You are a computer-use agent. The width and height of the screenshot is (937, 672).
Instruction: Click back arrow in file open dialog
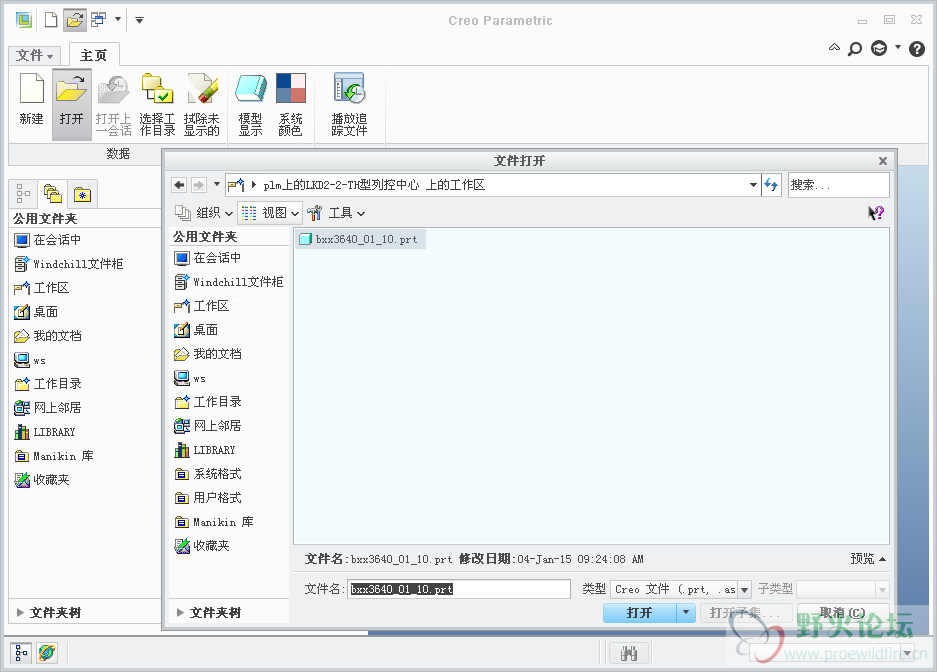(x=179, y=185)
